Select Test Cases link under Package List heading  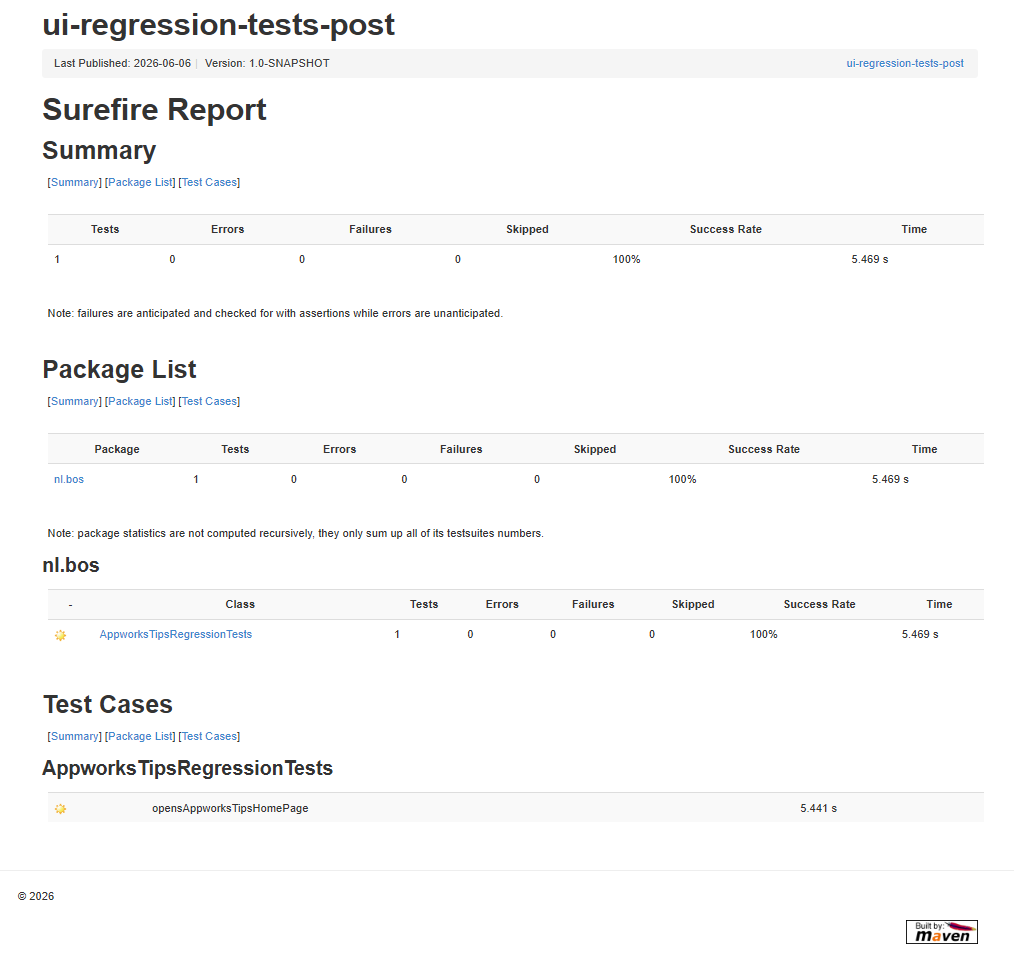[x=209, y=402]
